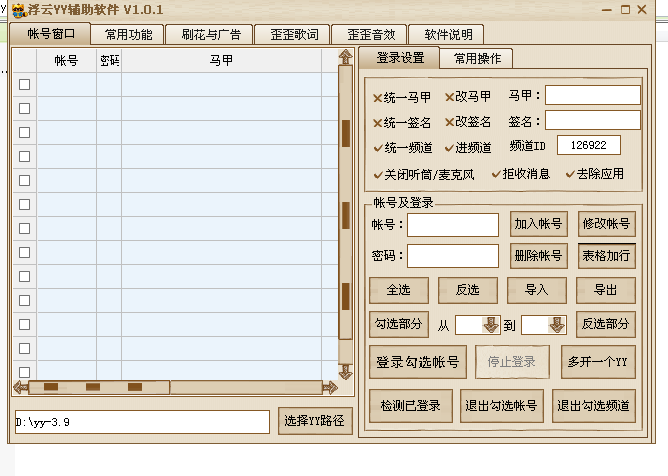
Task: Click the 马甲 column header
Action: point(221,61)
